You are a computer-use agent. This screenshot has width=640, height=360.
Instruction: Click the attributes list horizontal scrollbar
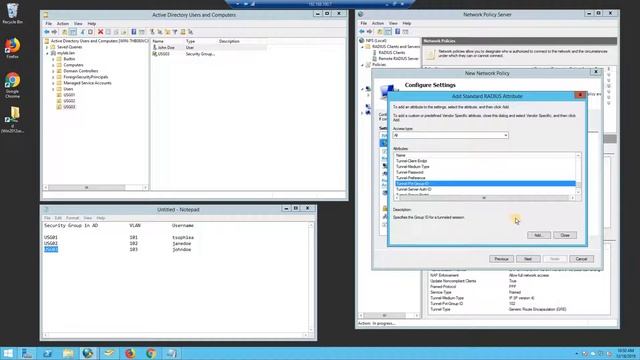484,198
